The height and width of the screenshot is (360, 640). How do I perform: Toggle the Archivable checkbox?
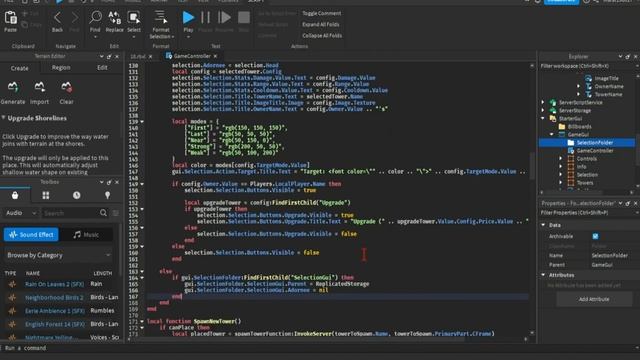[596, 236]
